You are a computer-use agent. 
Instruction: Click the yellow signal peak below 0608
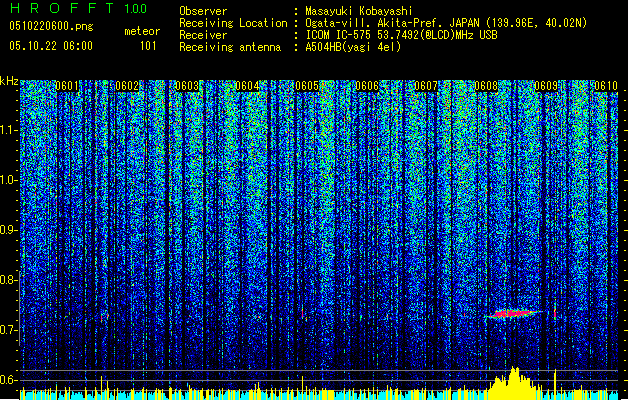[x=514, y=381]
